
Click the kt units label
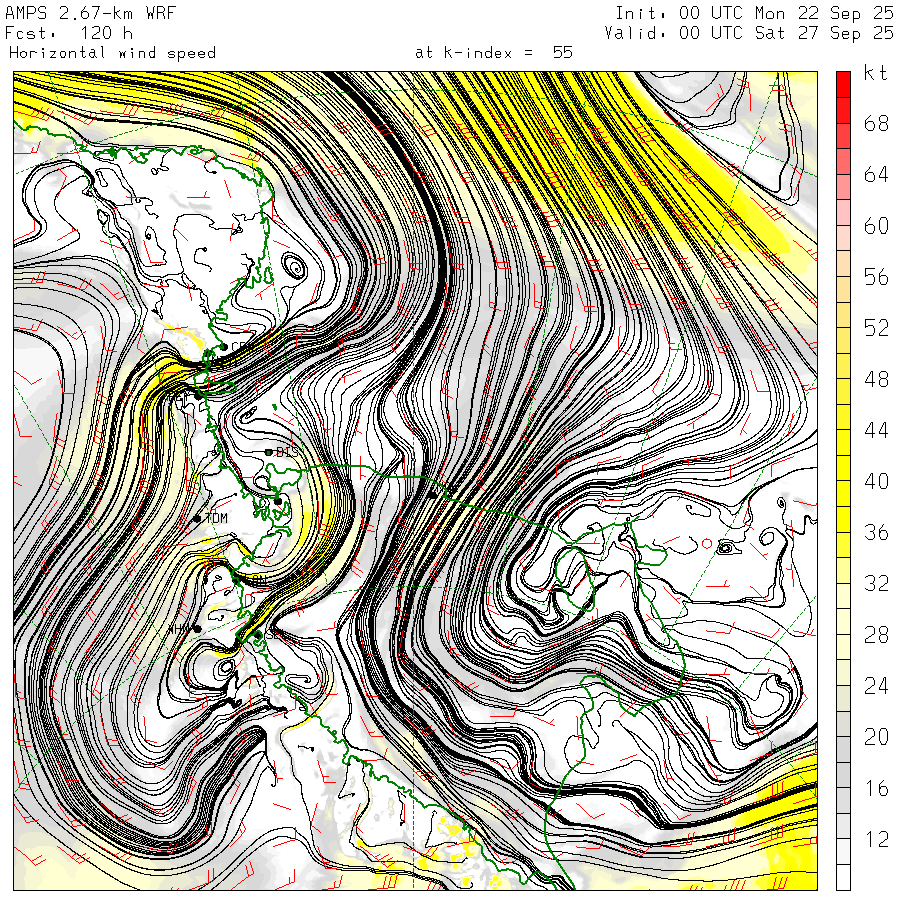tap(875, 75)
